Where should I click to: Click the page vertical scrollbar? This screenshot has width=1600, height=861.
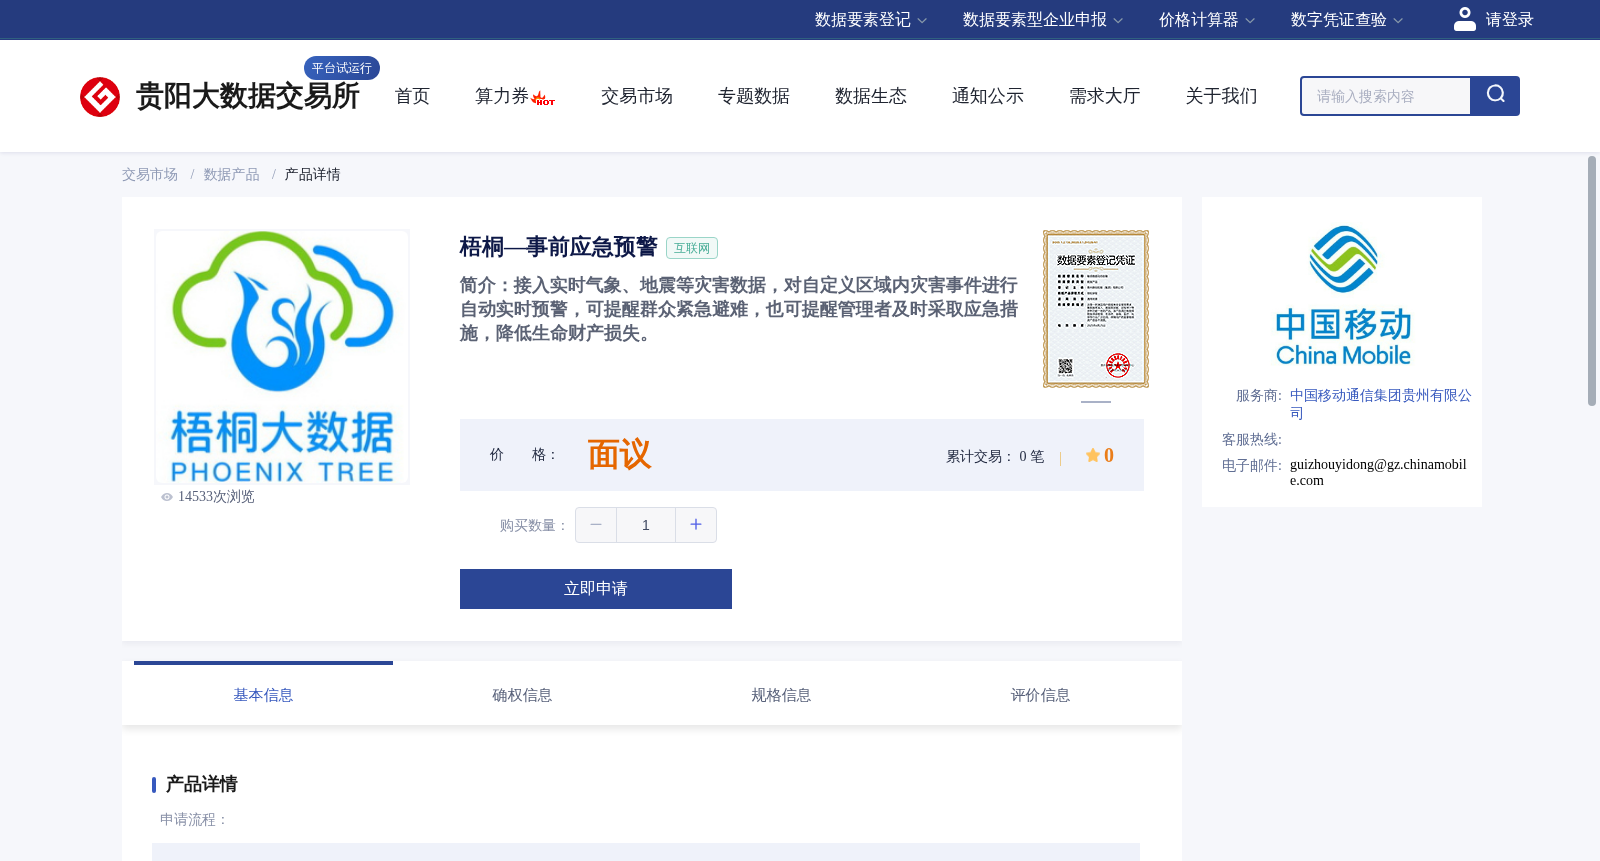coord(1592,281)
